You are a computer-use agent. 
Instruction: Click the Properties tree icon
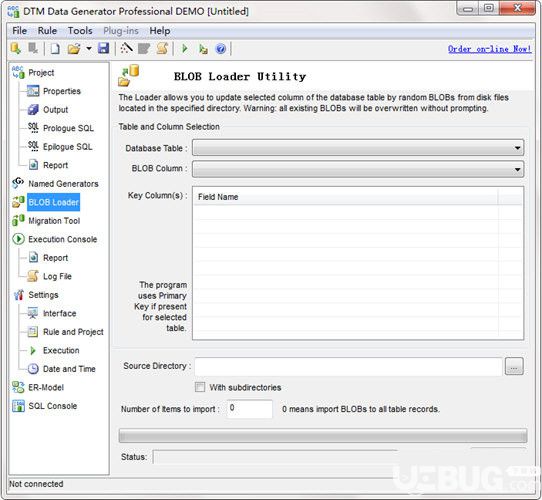pyautogui.click(x=33, y=91)
